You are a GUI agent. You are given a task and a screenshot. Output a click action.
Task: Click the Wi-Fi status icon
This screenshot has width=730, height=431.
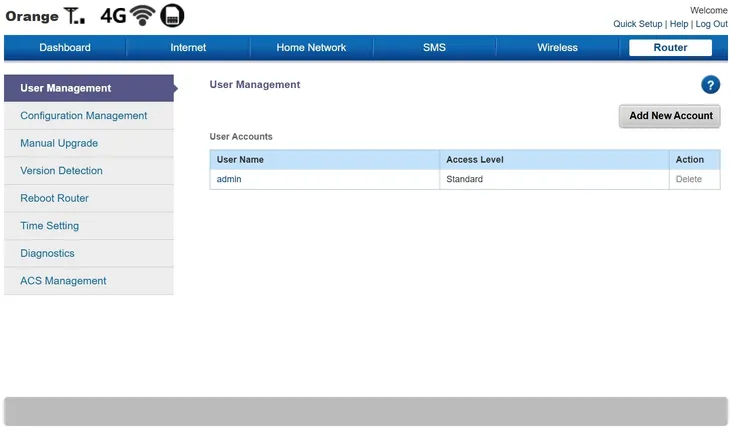[x=142, y=16]
